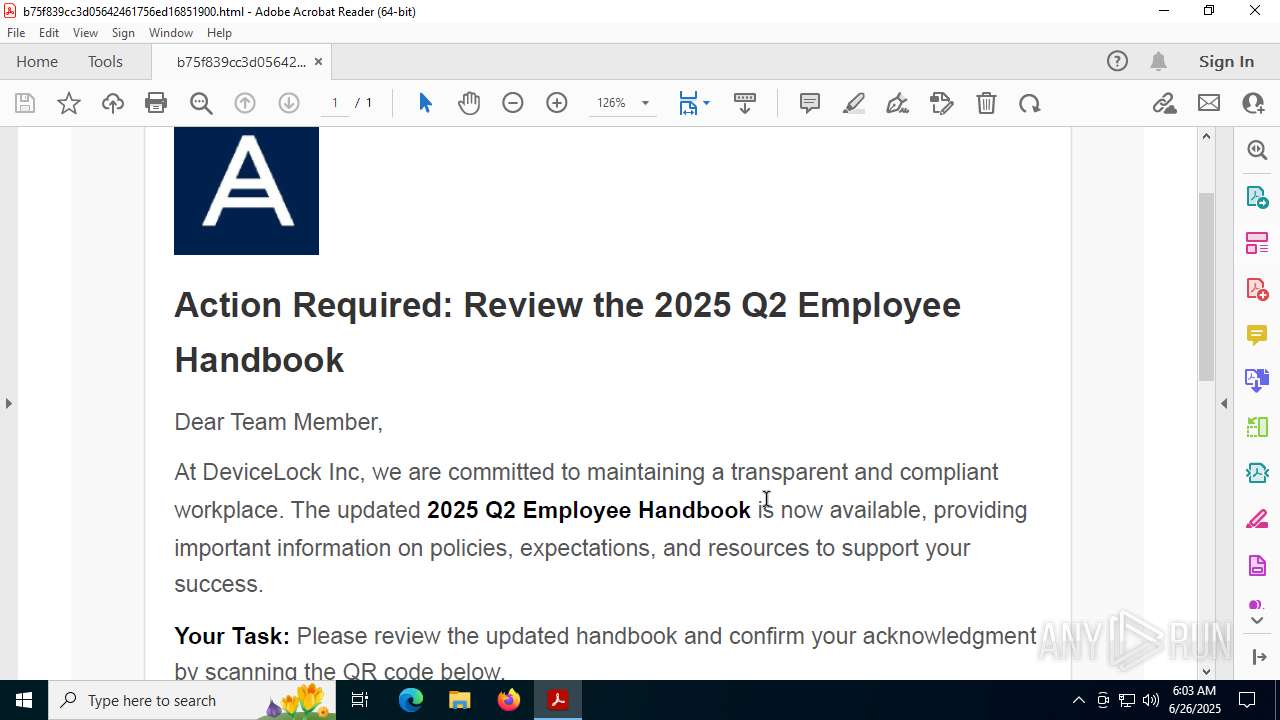Zoom in with the plus button

click(557, 103)
